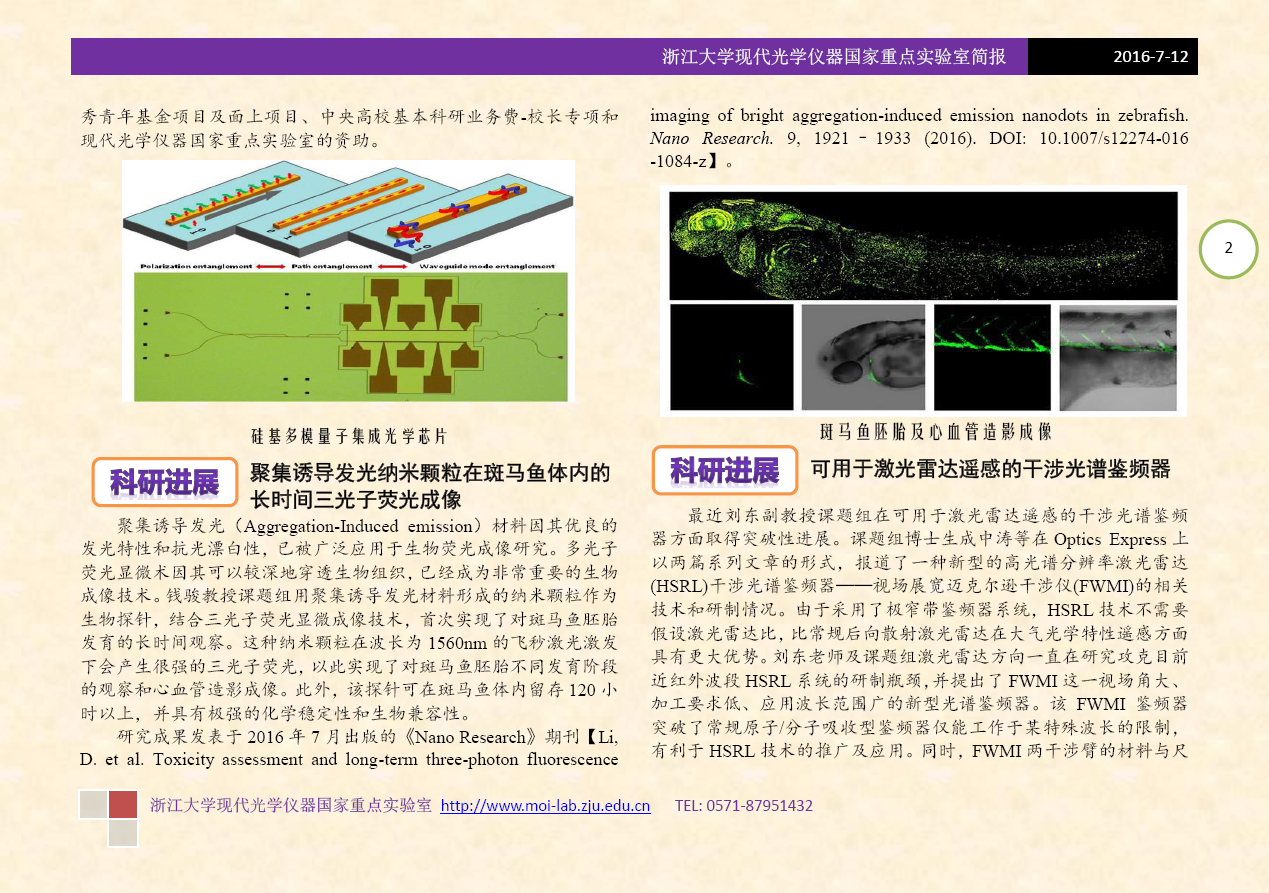This screenshot has width=1269, height=893.
Task: Click the 科研进展 badge beside 聚集诱导发光 heading
Action: point(165,483)
